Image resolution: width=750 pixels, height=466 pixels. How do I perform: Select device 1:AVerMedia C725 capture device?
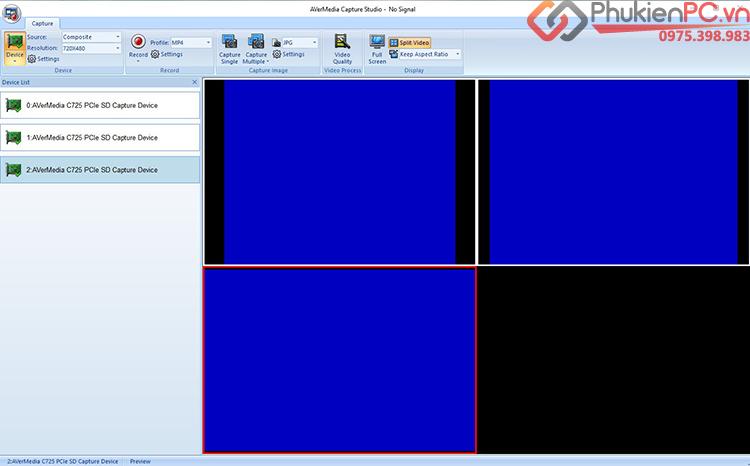pos(100,137)
